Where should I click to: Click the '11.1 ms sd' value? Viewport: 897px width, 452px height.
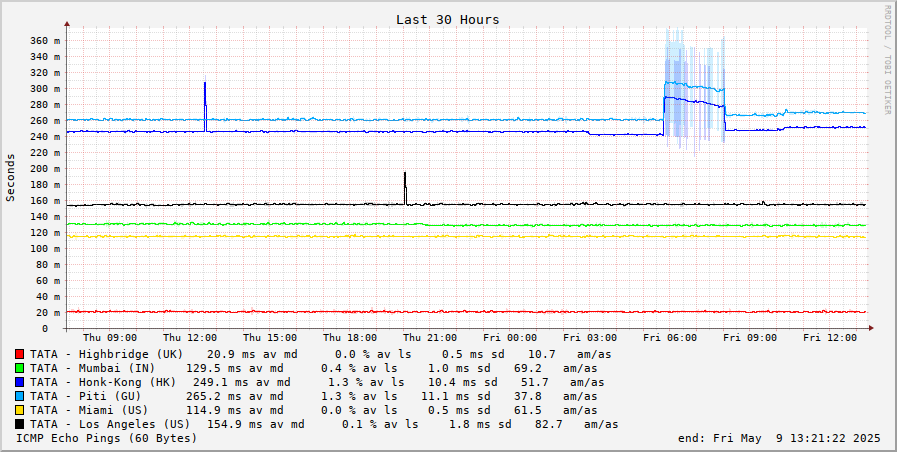coord(456,397)
